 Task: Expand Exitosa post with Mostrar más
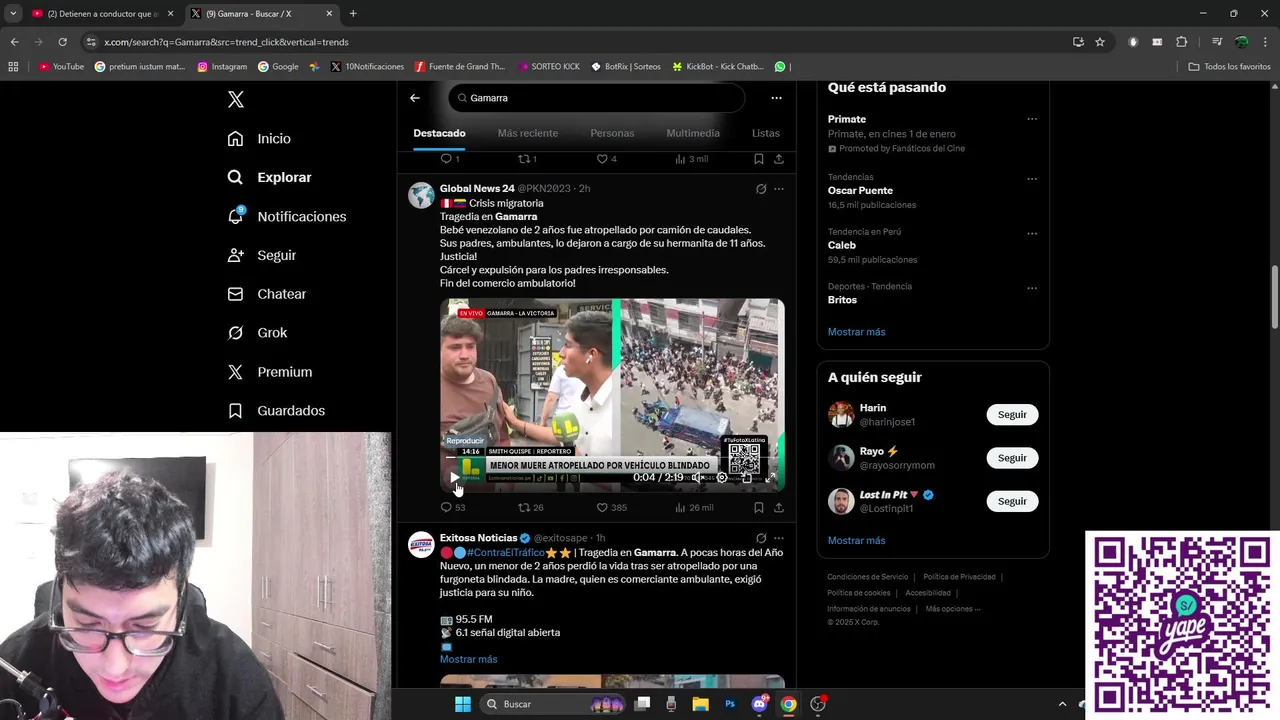click(468, 659)
